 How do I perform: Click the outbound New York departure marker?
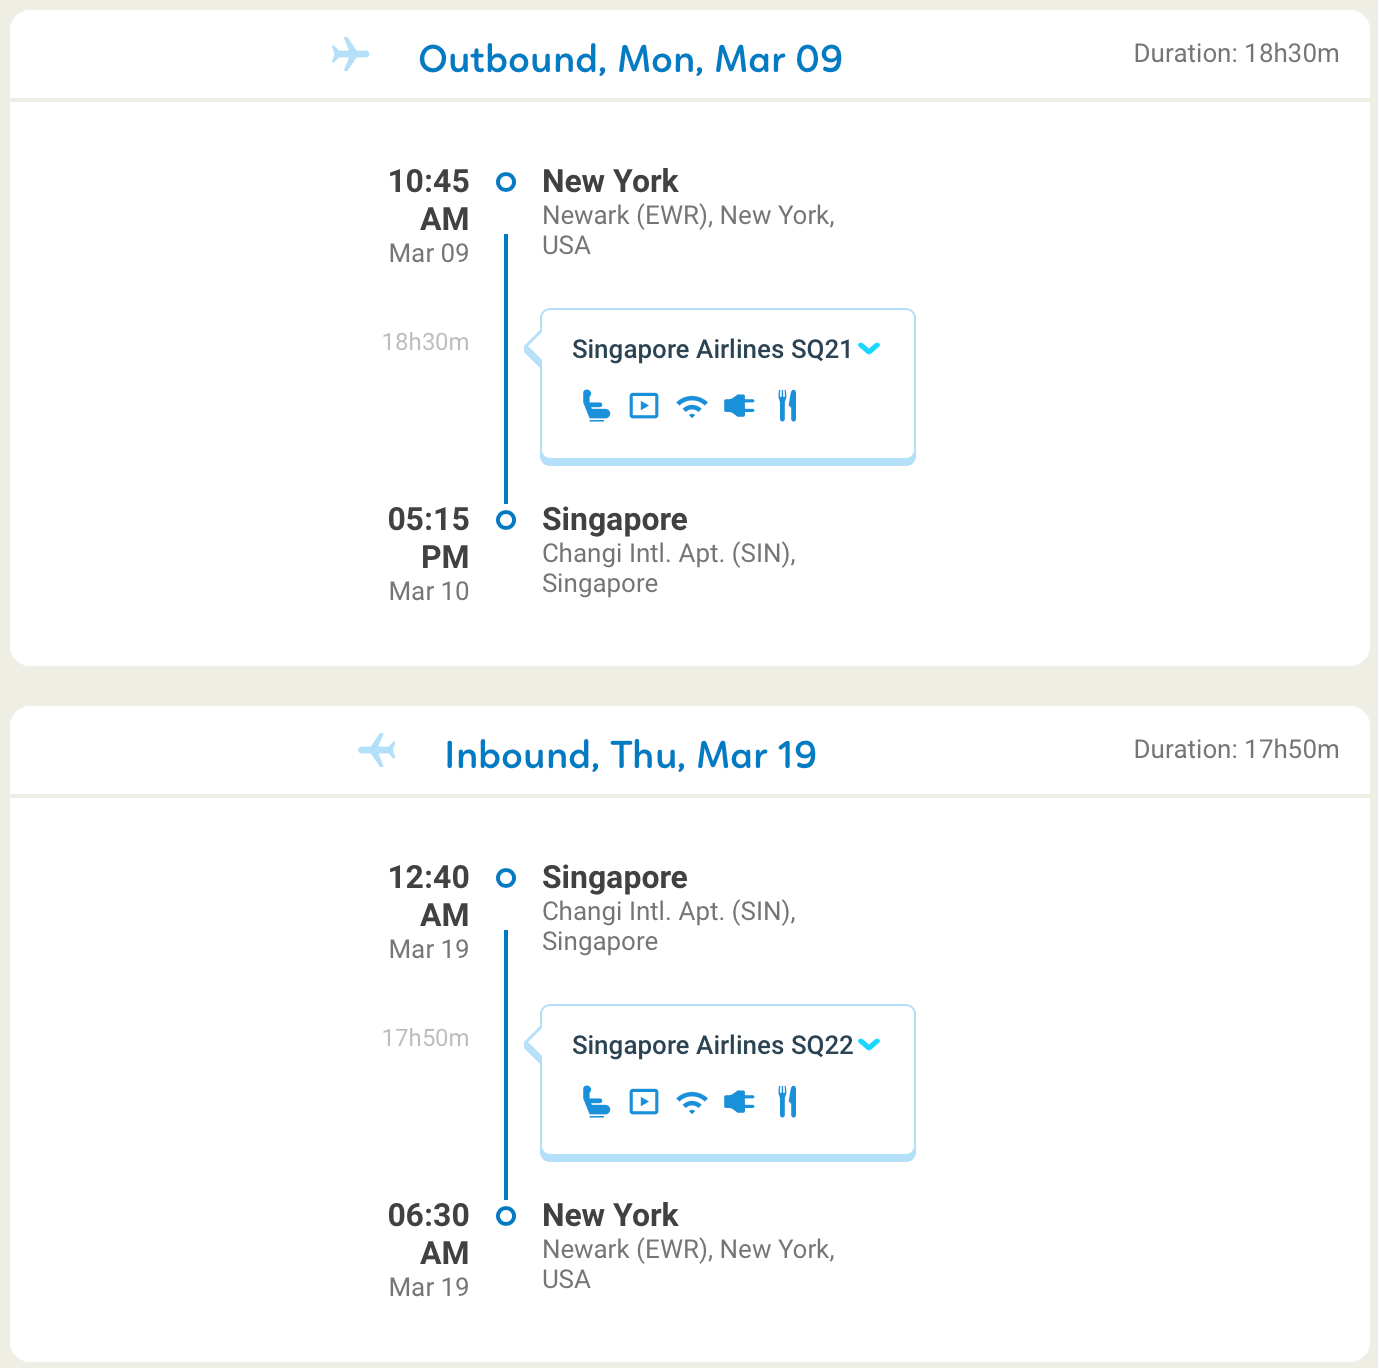[x=506, y=182]
